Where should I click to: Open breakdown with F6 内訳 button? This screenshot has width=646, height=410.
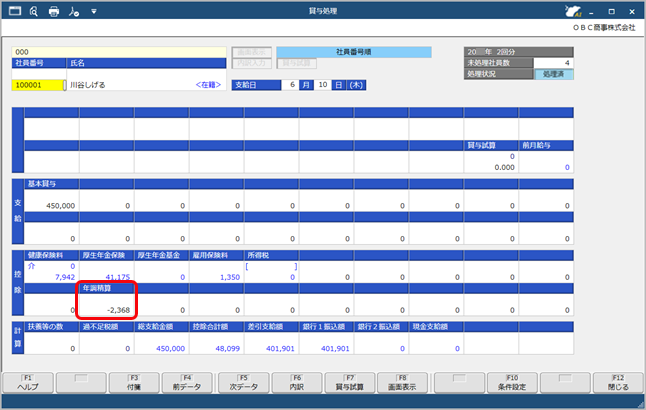297,383
